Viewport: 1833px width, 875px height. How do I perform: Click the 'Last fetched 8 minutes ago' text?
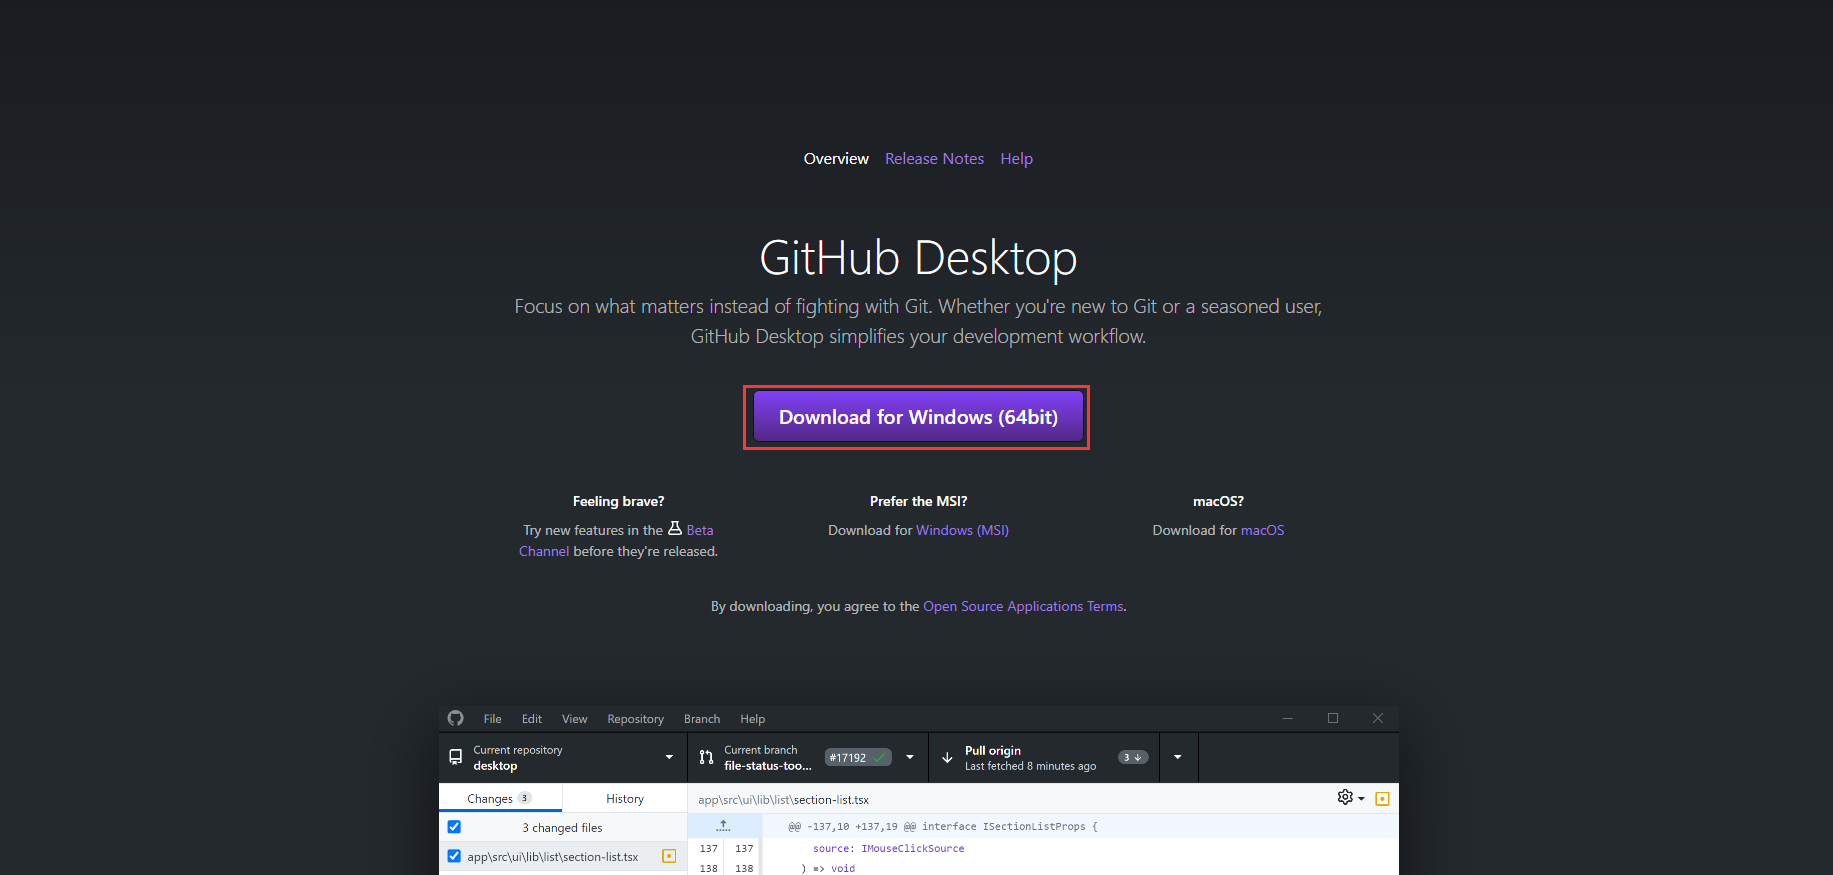[1030, 766]
